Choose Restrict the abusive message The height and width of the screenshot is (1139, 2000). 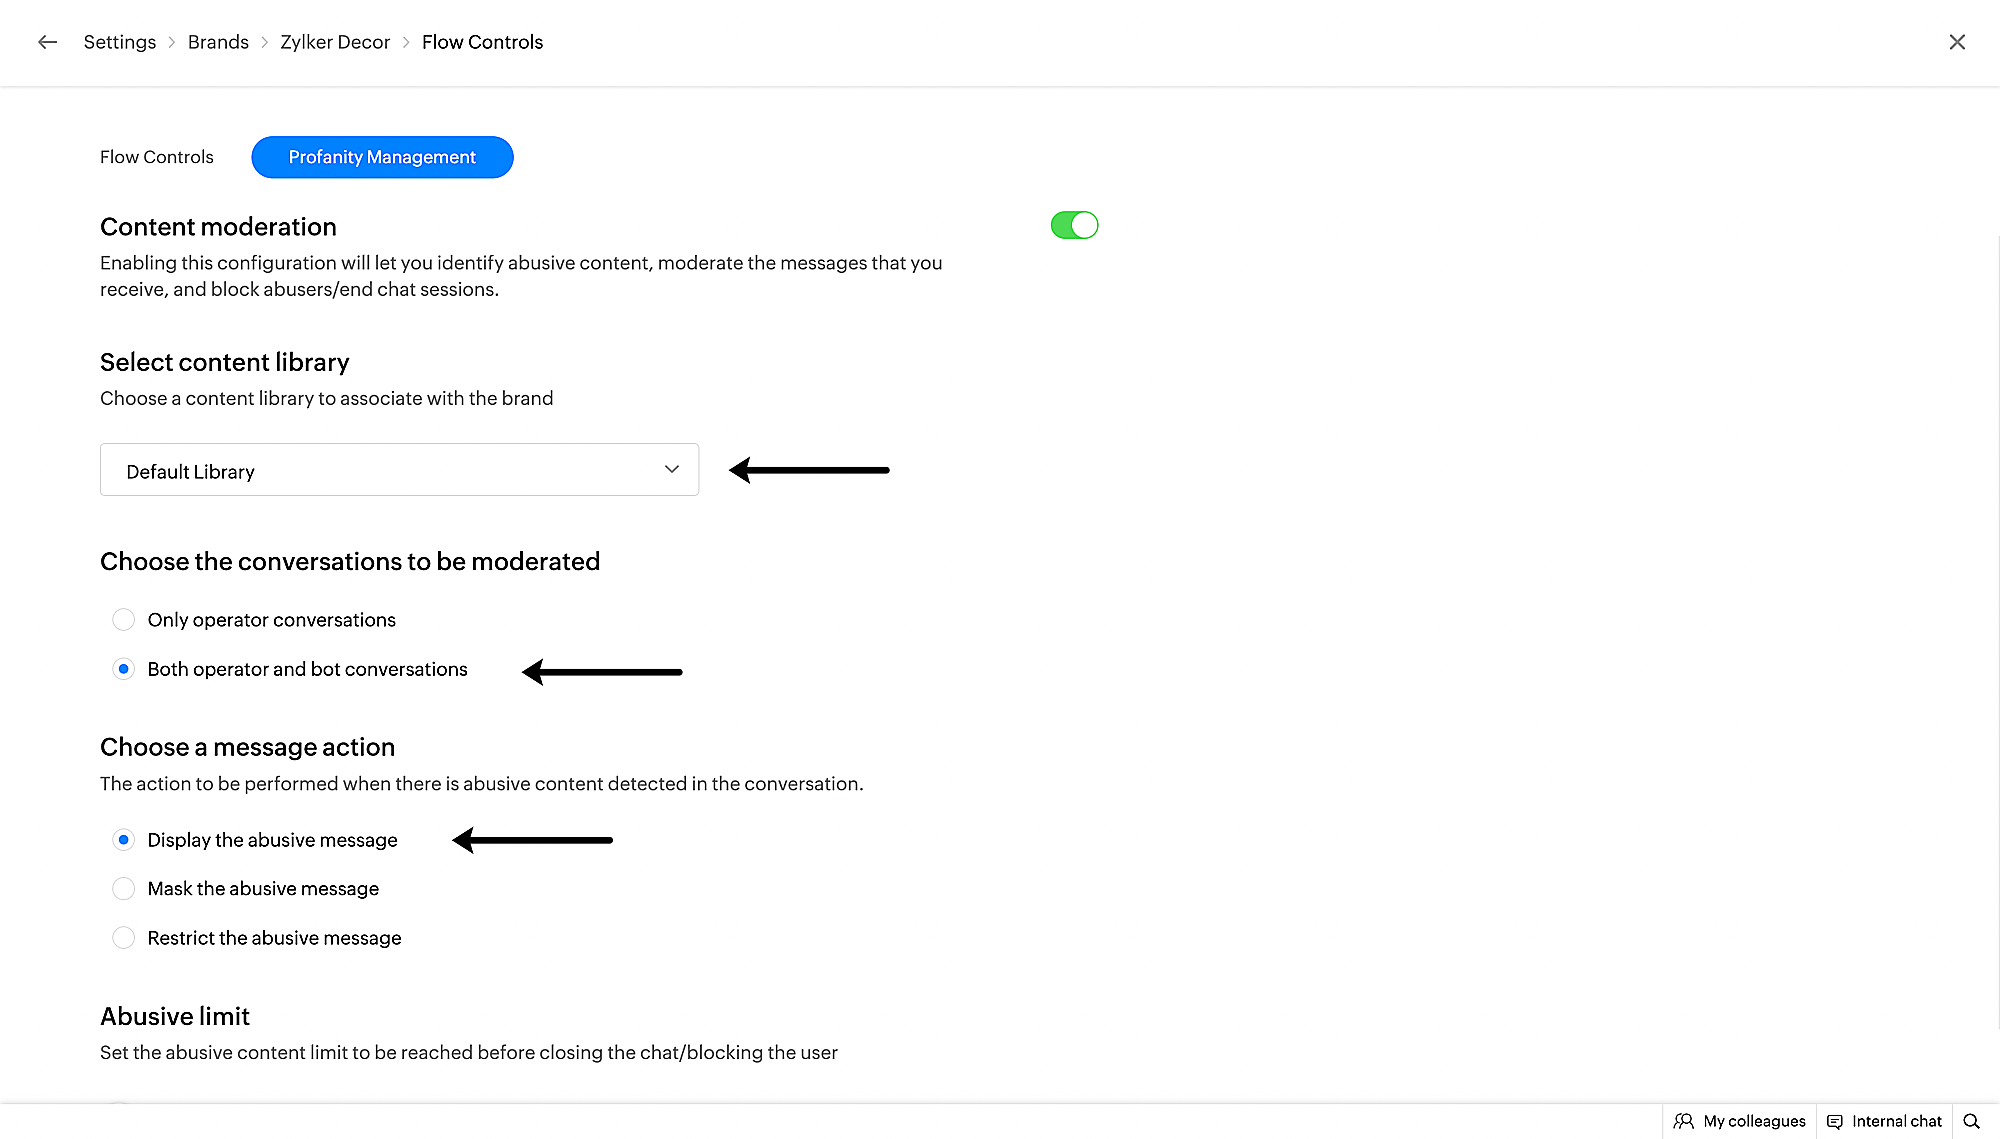(x=123, y=938)
